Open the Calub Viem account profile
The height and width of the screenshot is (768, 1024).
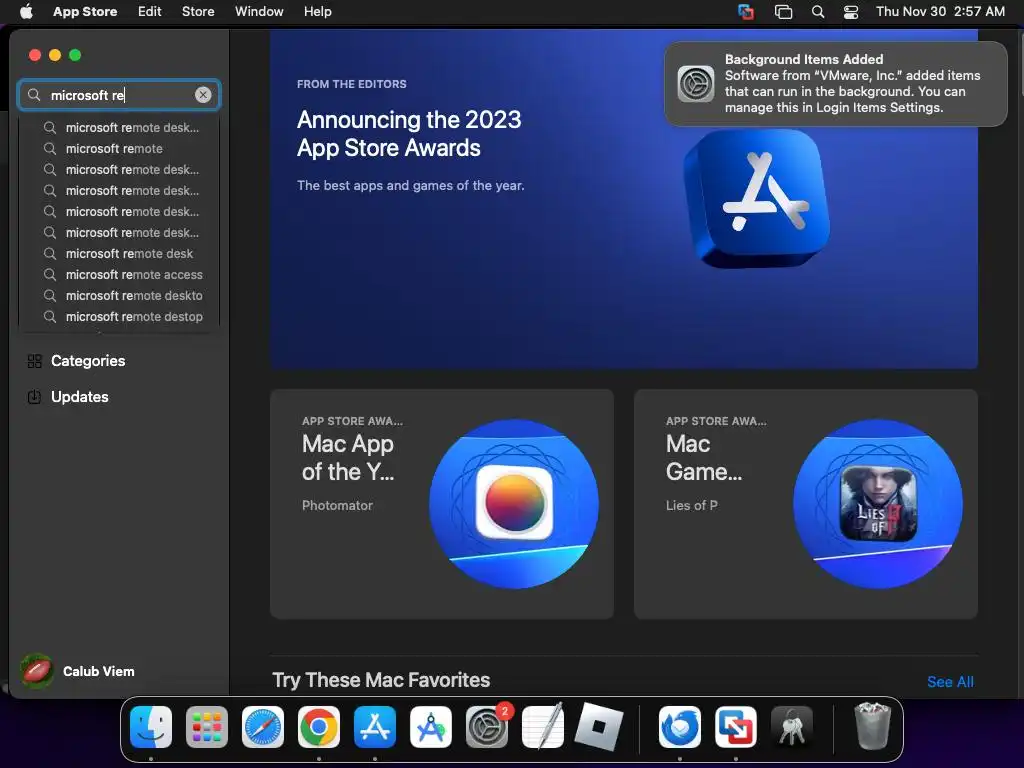77,671
